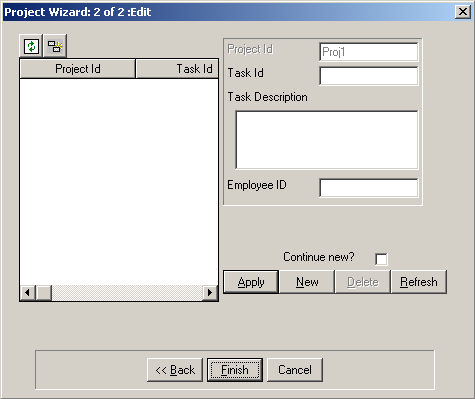This screenshot has height=399, width=475.
Task: Click the Delete button
Action: 363,282
